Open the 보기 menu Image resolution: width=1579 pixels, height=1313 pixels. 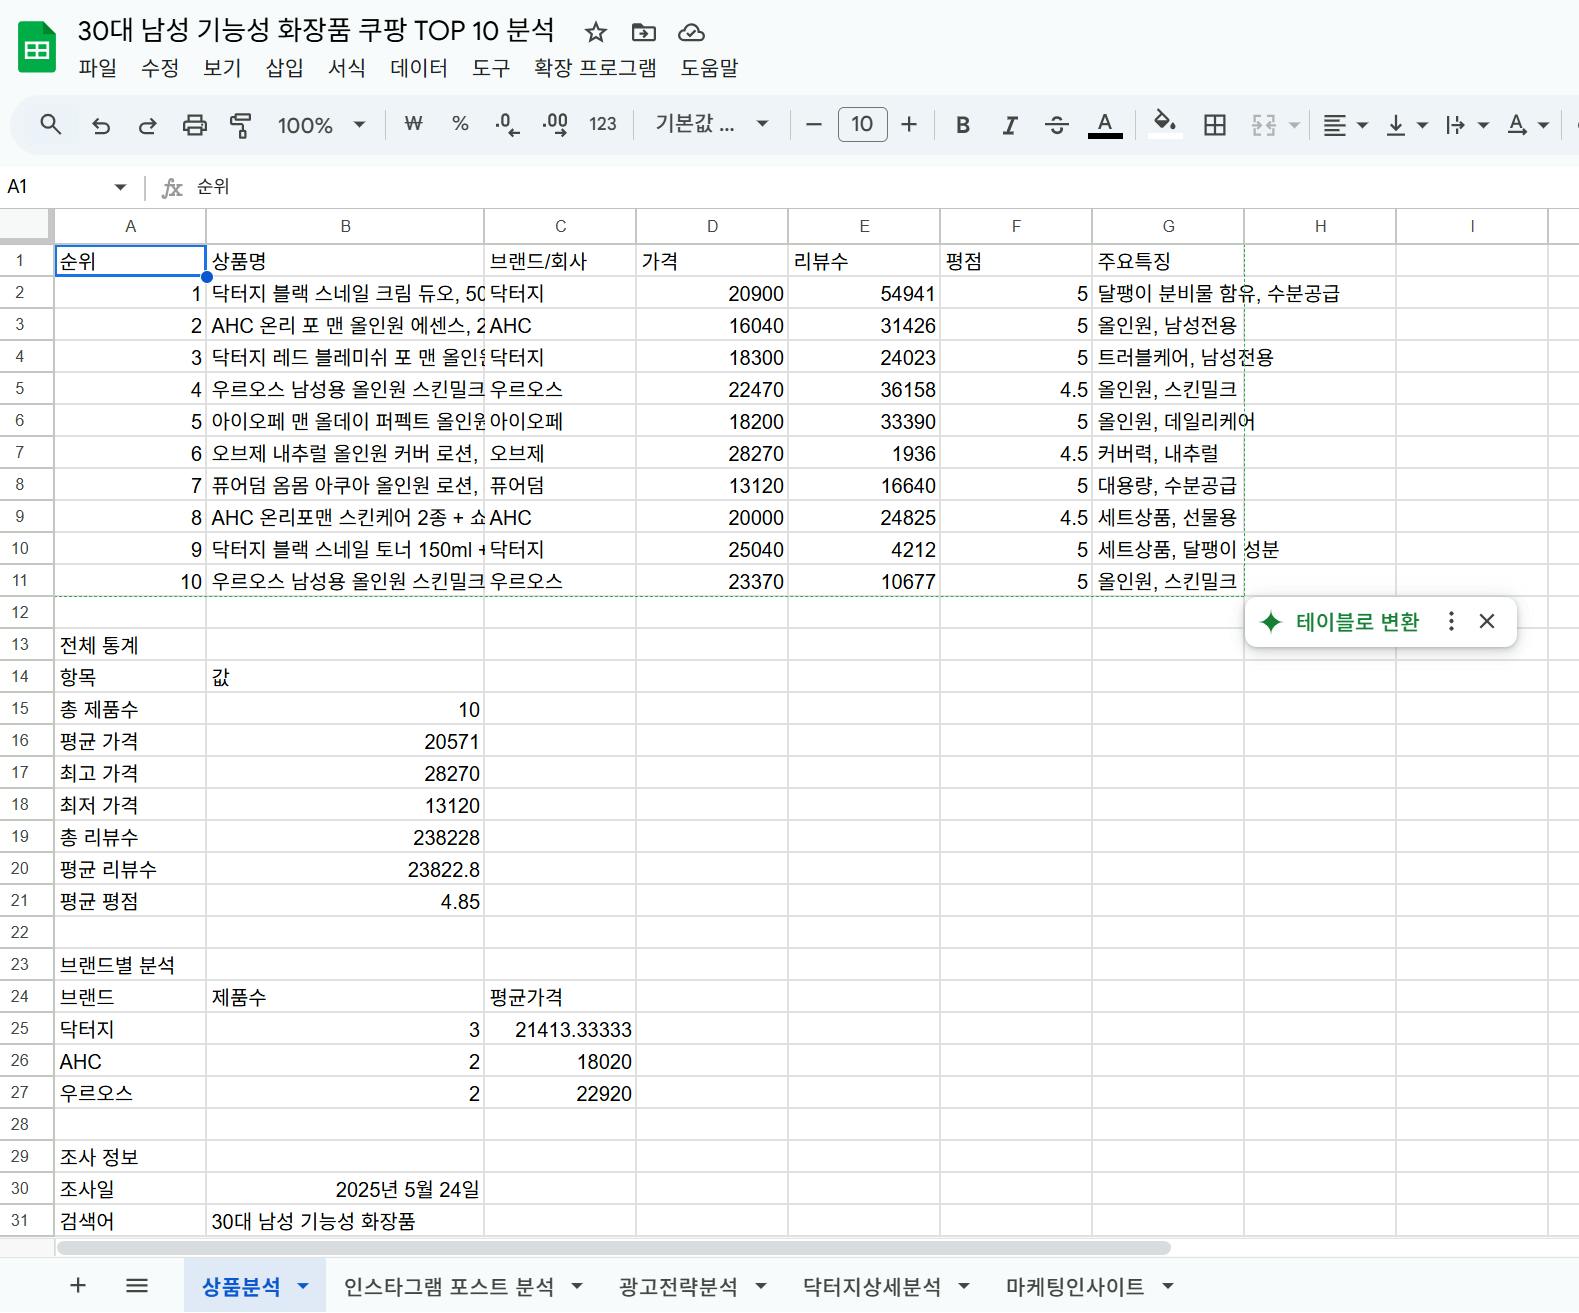point(222,68)
